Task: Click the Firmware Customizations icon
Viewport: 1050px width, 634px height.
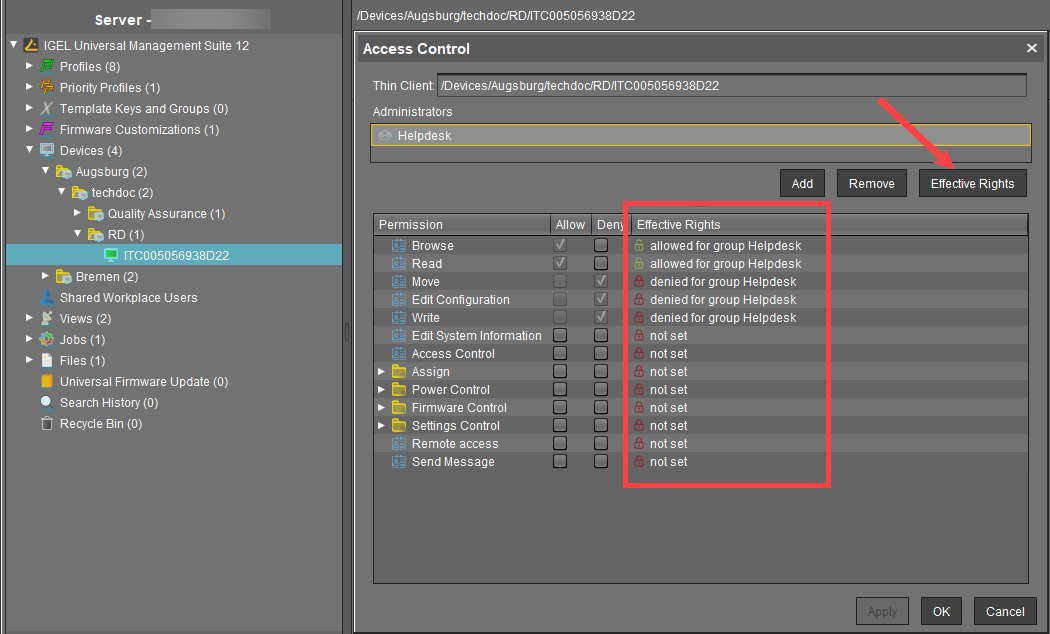Action: tap(47, 130)
